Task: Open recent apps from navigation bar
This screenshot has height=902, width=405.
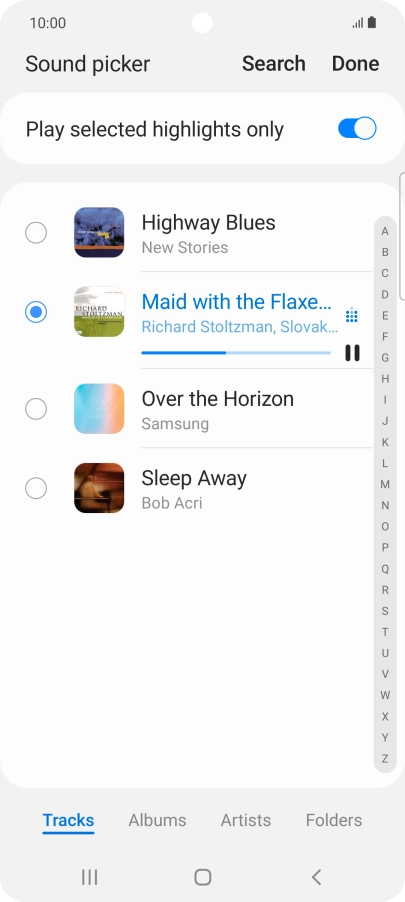Action: (89, 877)
